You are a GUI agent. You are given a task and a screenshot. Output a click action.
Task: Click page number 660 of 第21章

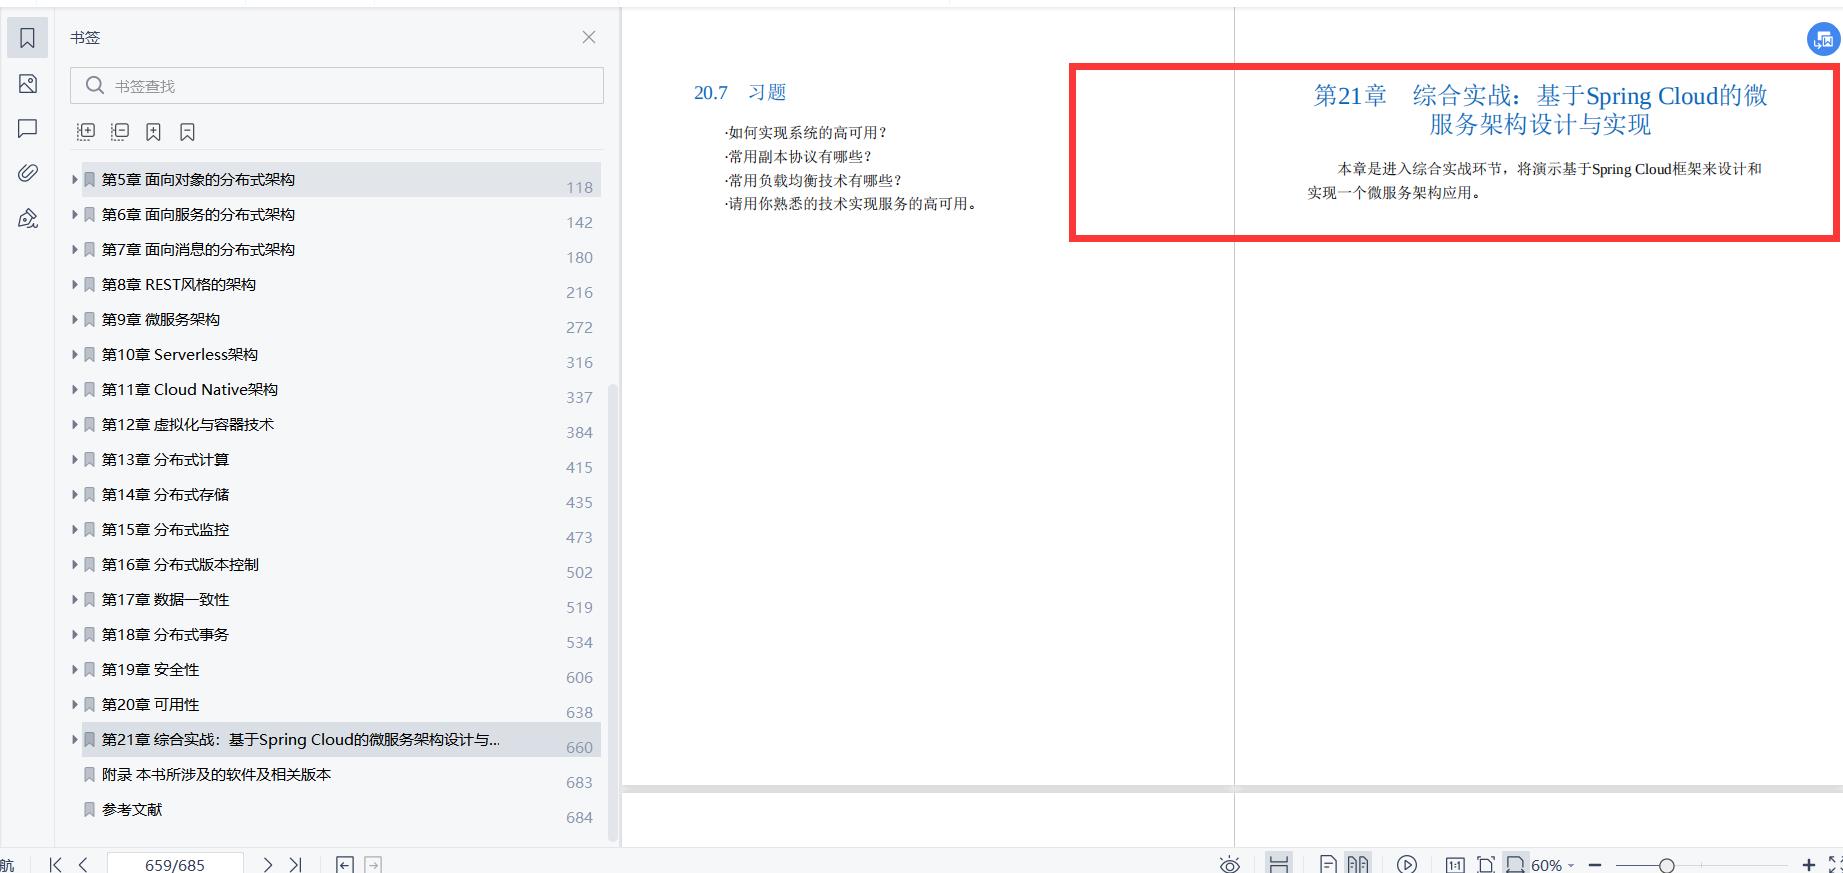[579, 747]
